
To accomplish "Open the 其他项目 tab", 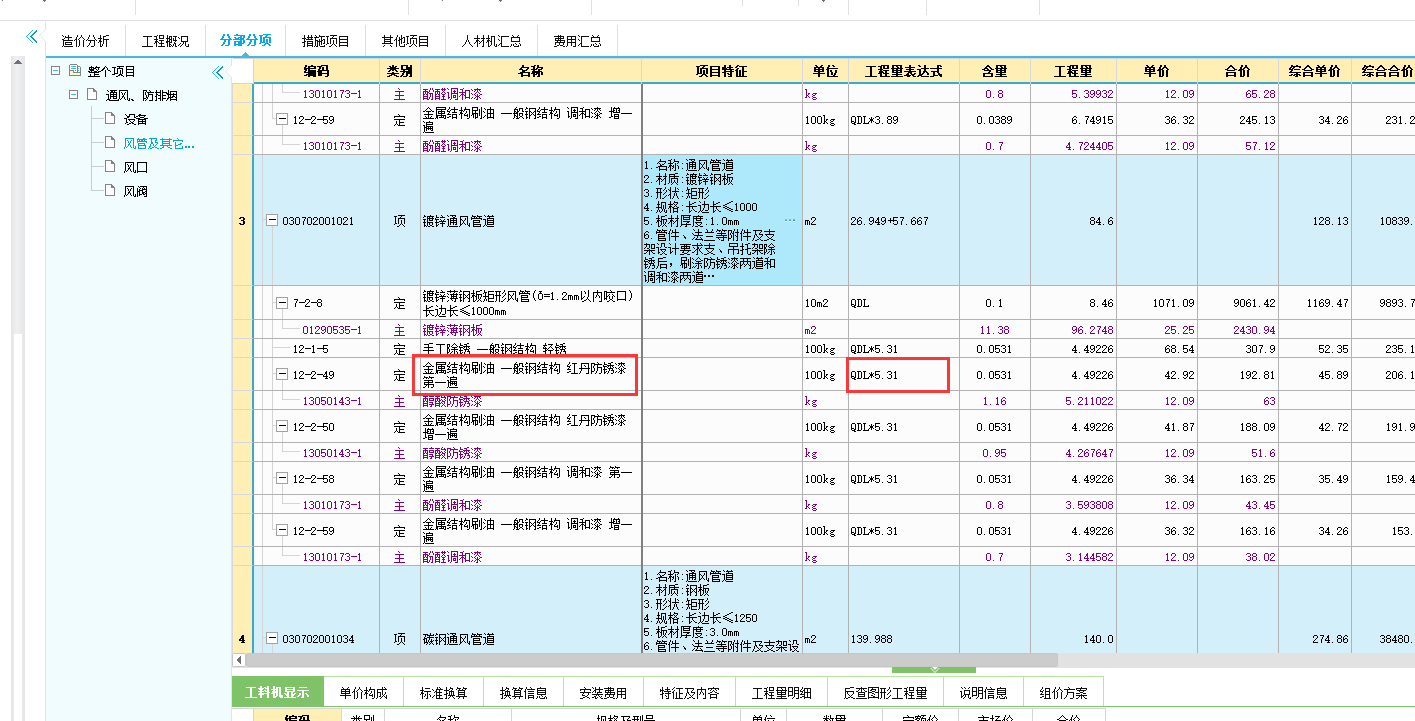I will [x=405, y=41].
